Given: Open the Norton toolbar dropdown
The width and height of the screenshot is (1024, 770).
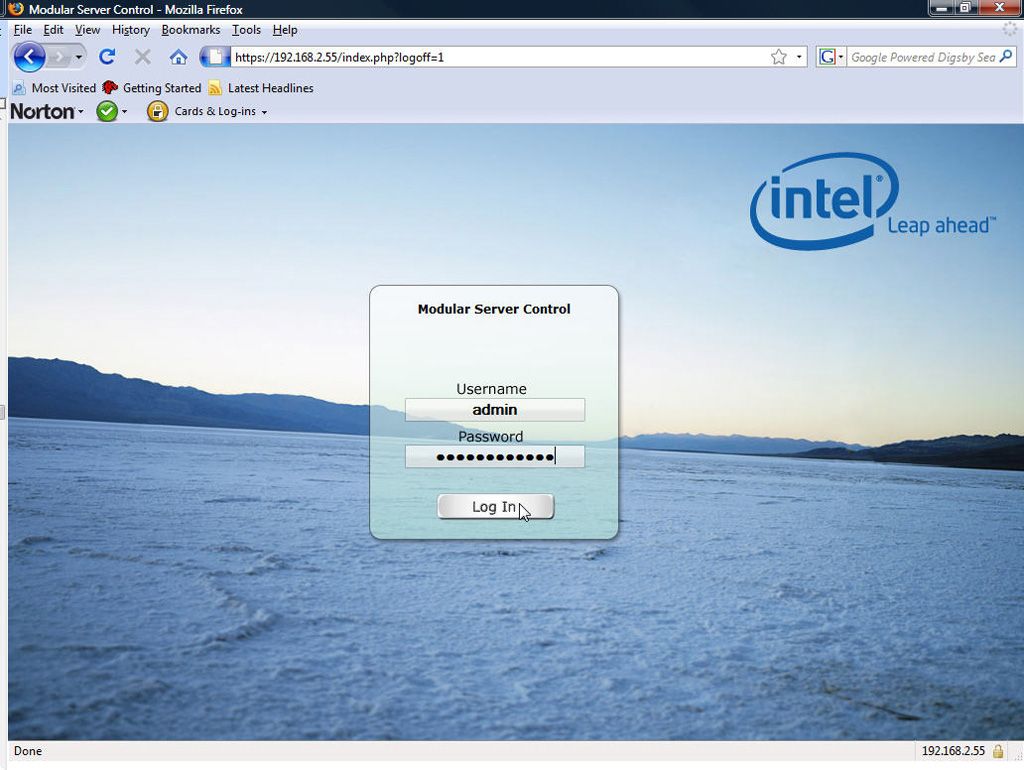Looking at the screenshot, I should [80, 111].
